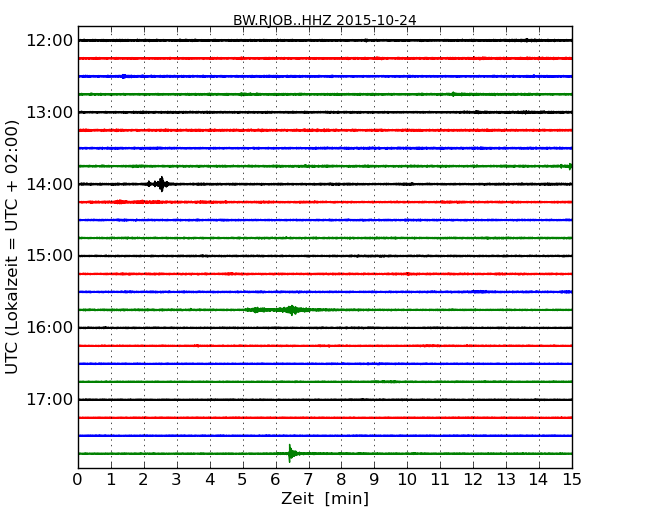Click the x-axis tick label 15
This screenshot has height=520, width=650.
point(572,480)
